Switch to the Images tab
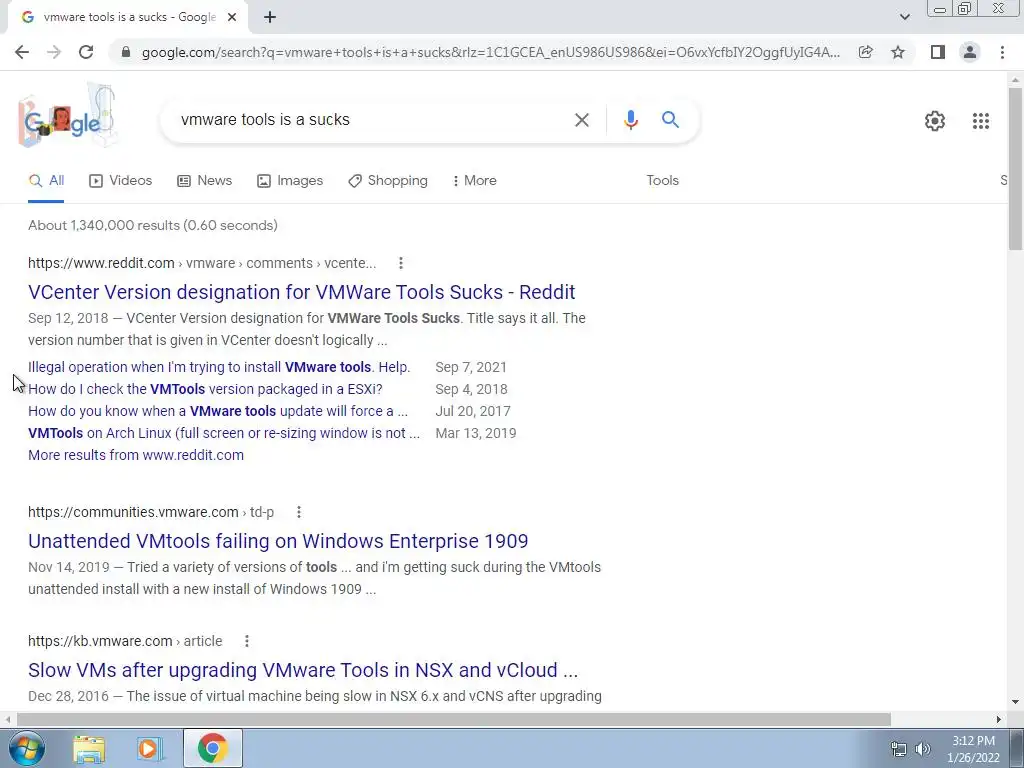 [290, 181]
